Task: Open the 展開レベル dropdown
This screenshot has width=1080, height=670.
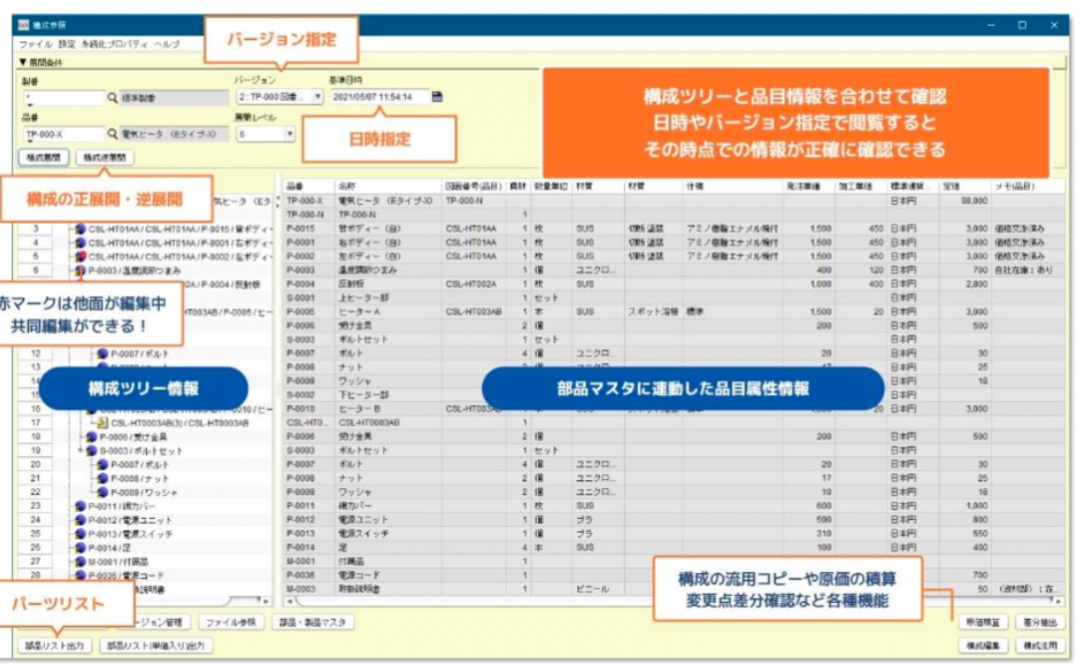Action: (289, 133)
